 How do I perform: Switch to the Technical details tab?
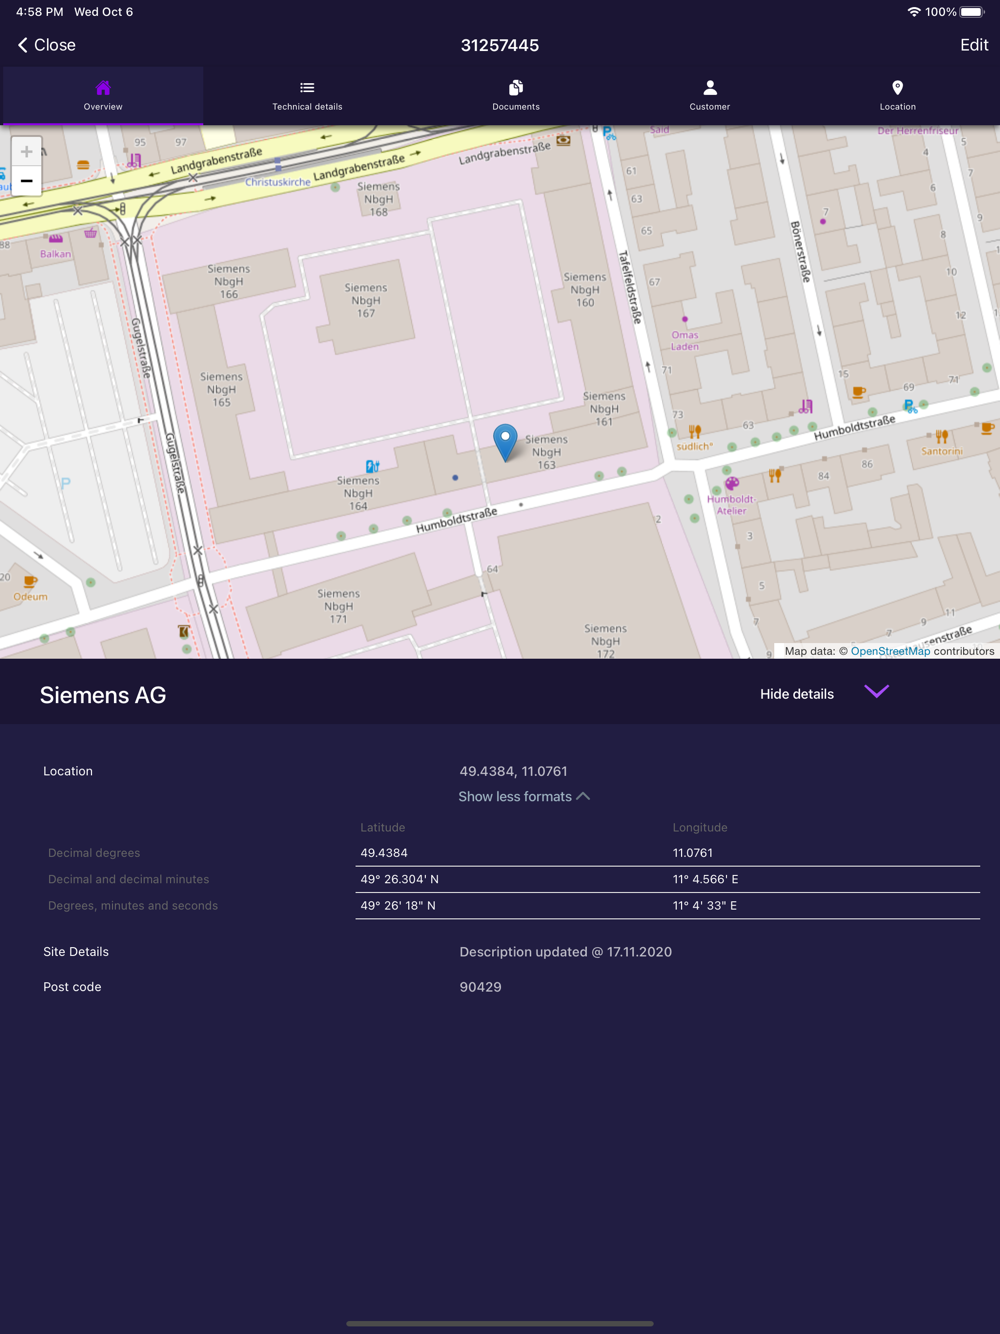pos(307,96)
